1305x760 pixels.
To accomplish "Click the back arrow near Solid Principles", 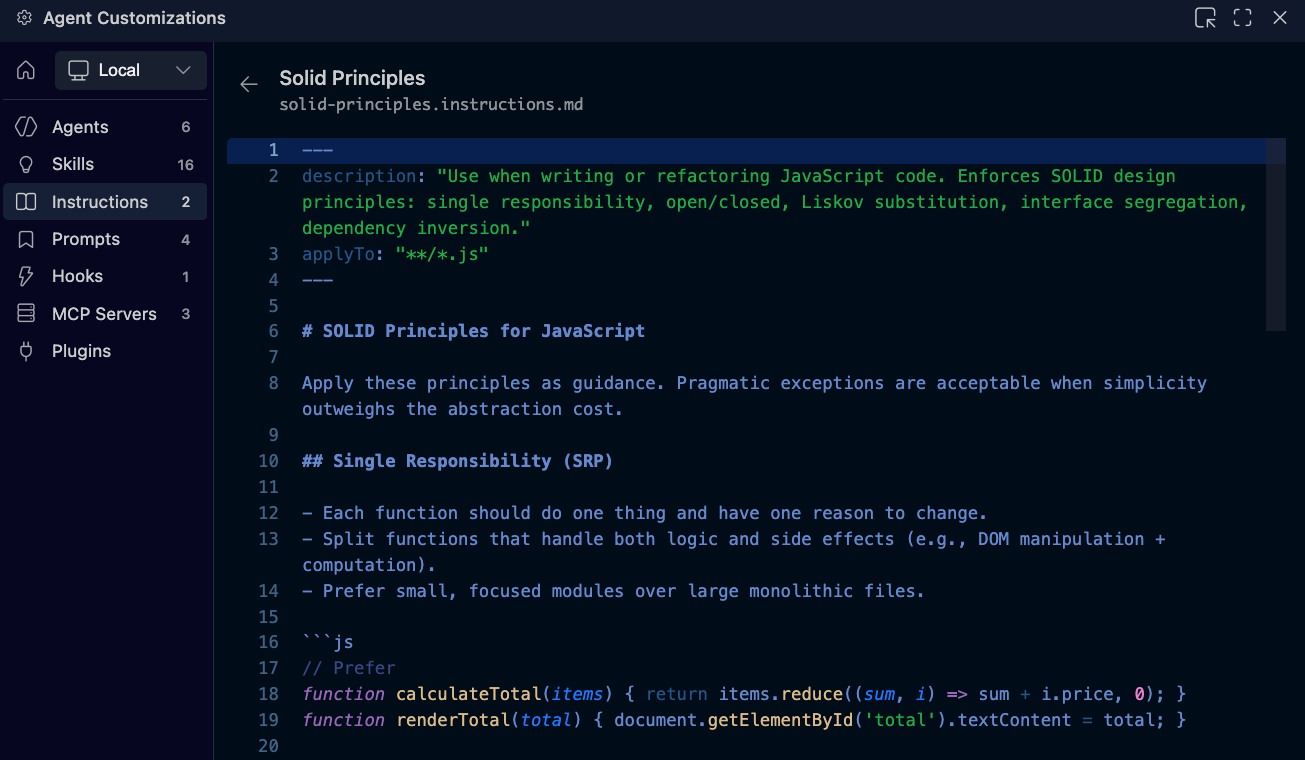I will click(248, 84).
